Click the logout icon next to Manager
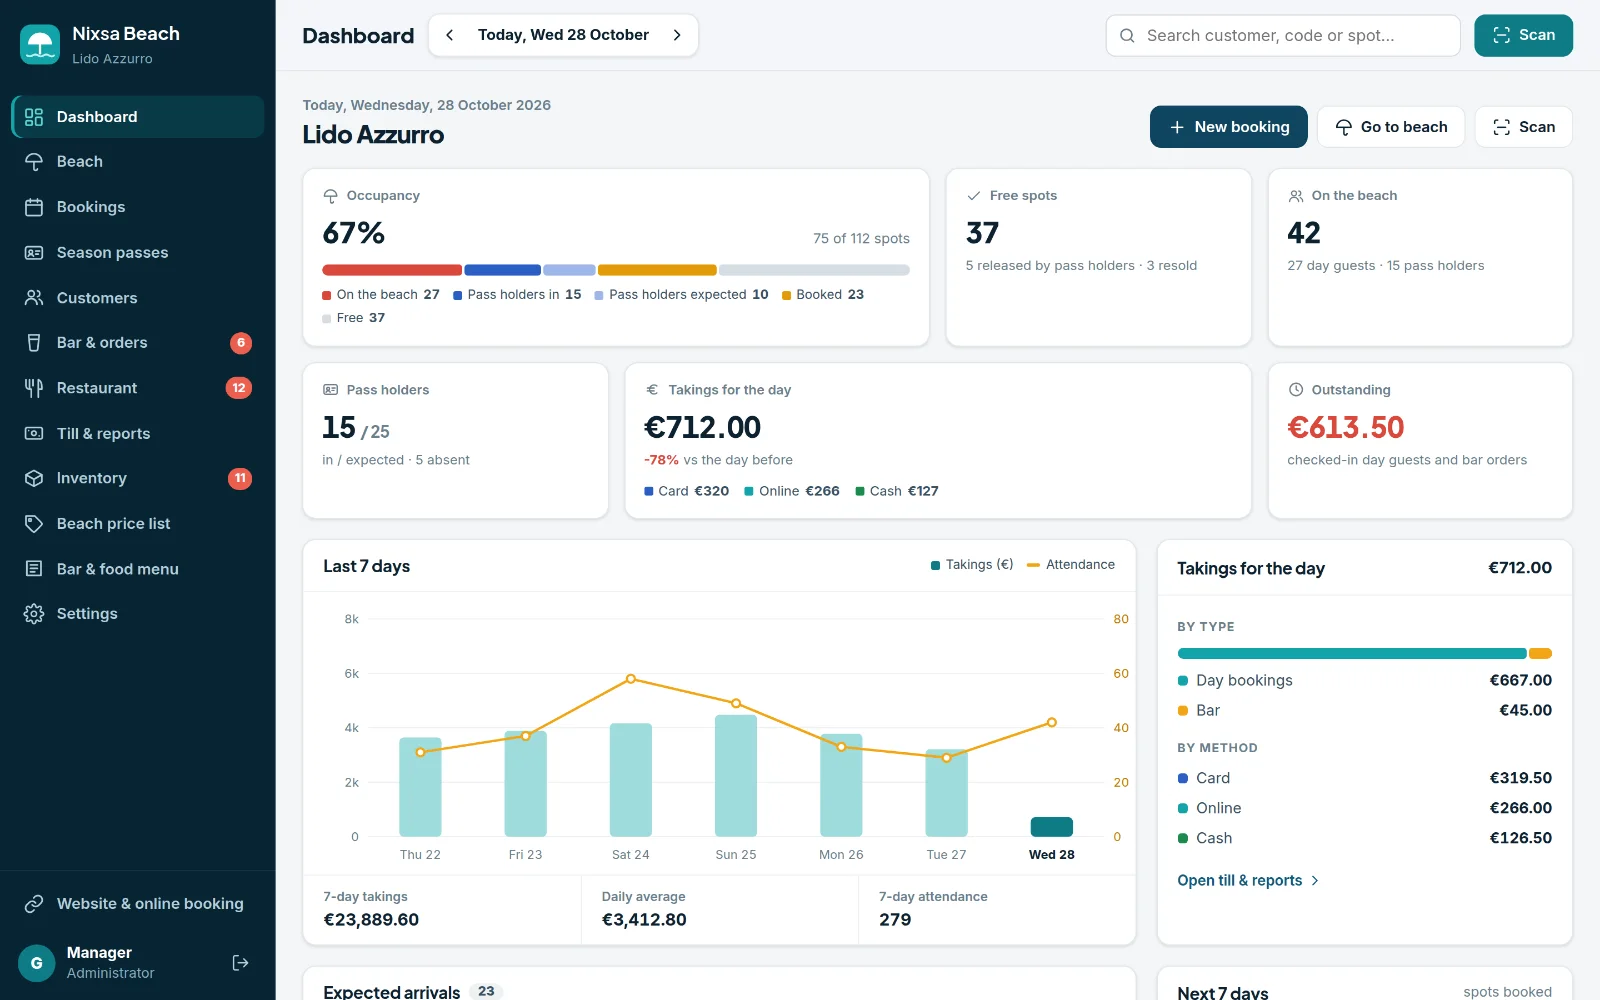The height and width of the screenshot is (1000, 1600). click(240, 962)
